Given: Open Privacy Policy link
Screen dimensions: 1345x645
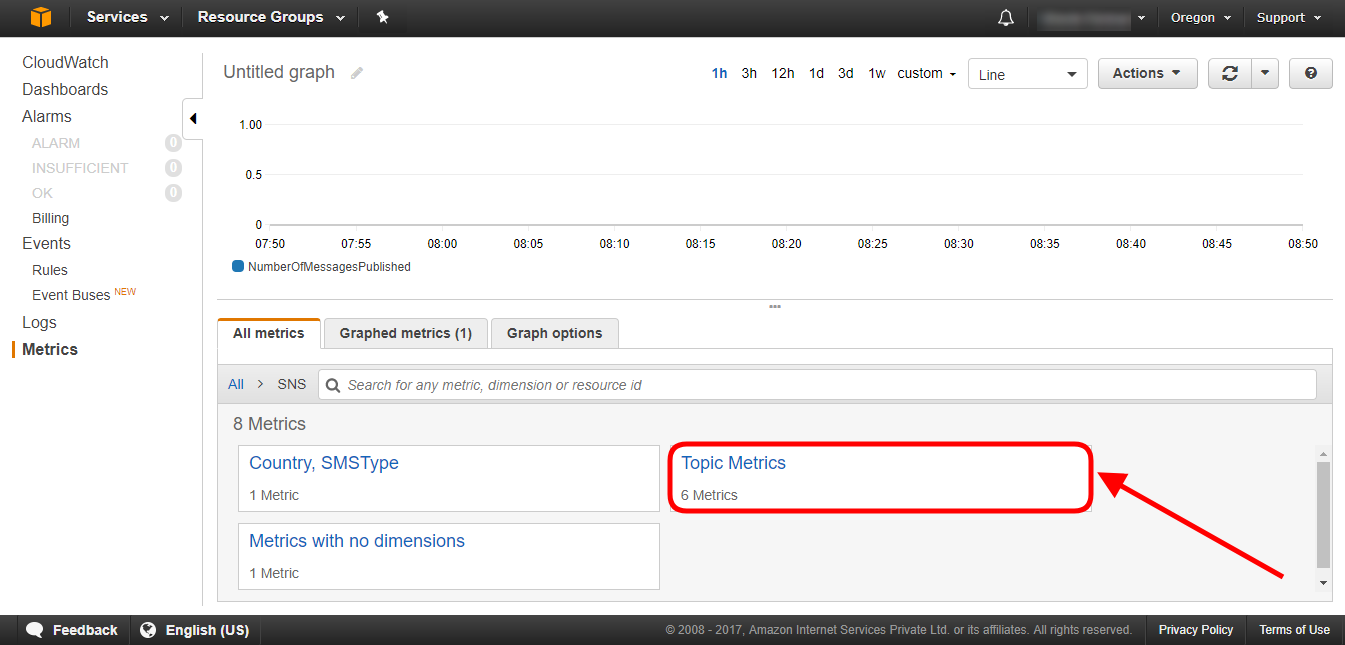Looking at the screenshot, I should (x=1195, y=630).
